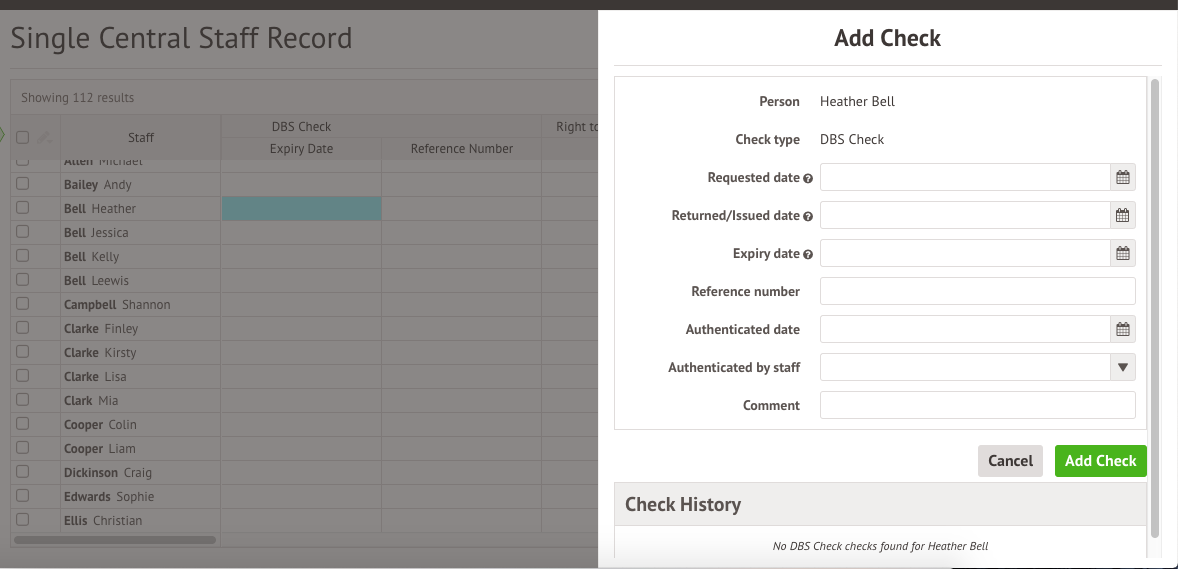Screen dimensions: 1178x569
Task: Click help icon beside Expiry date label
Action: pos(808,254)
